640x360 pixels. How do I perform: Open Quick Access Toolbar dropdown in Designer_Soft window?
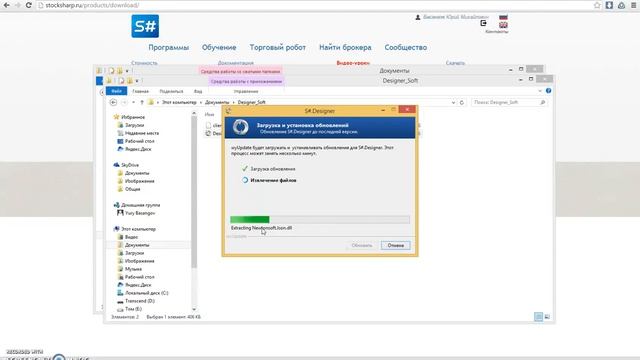coord(137,81)
